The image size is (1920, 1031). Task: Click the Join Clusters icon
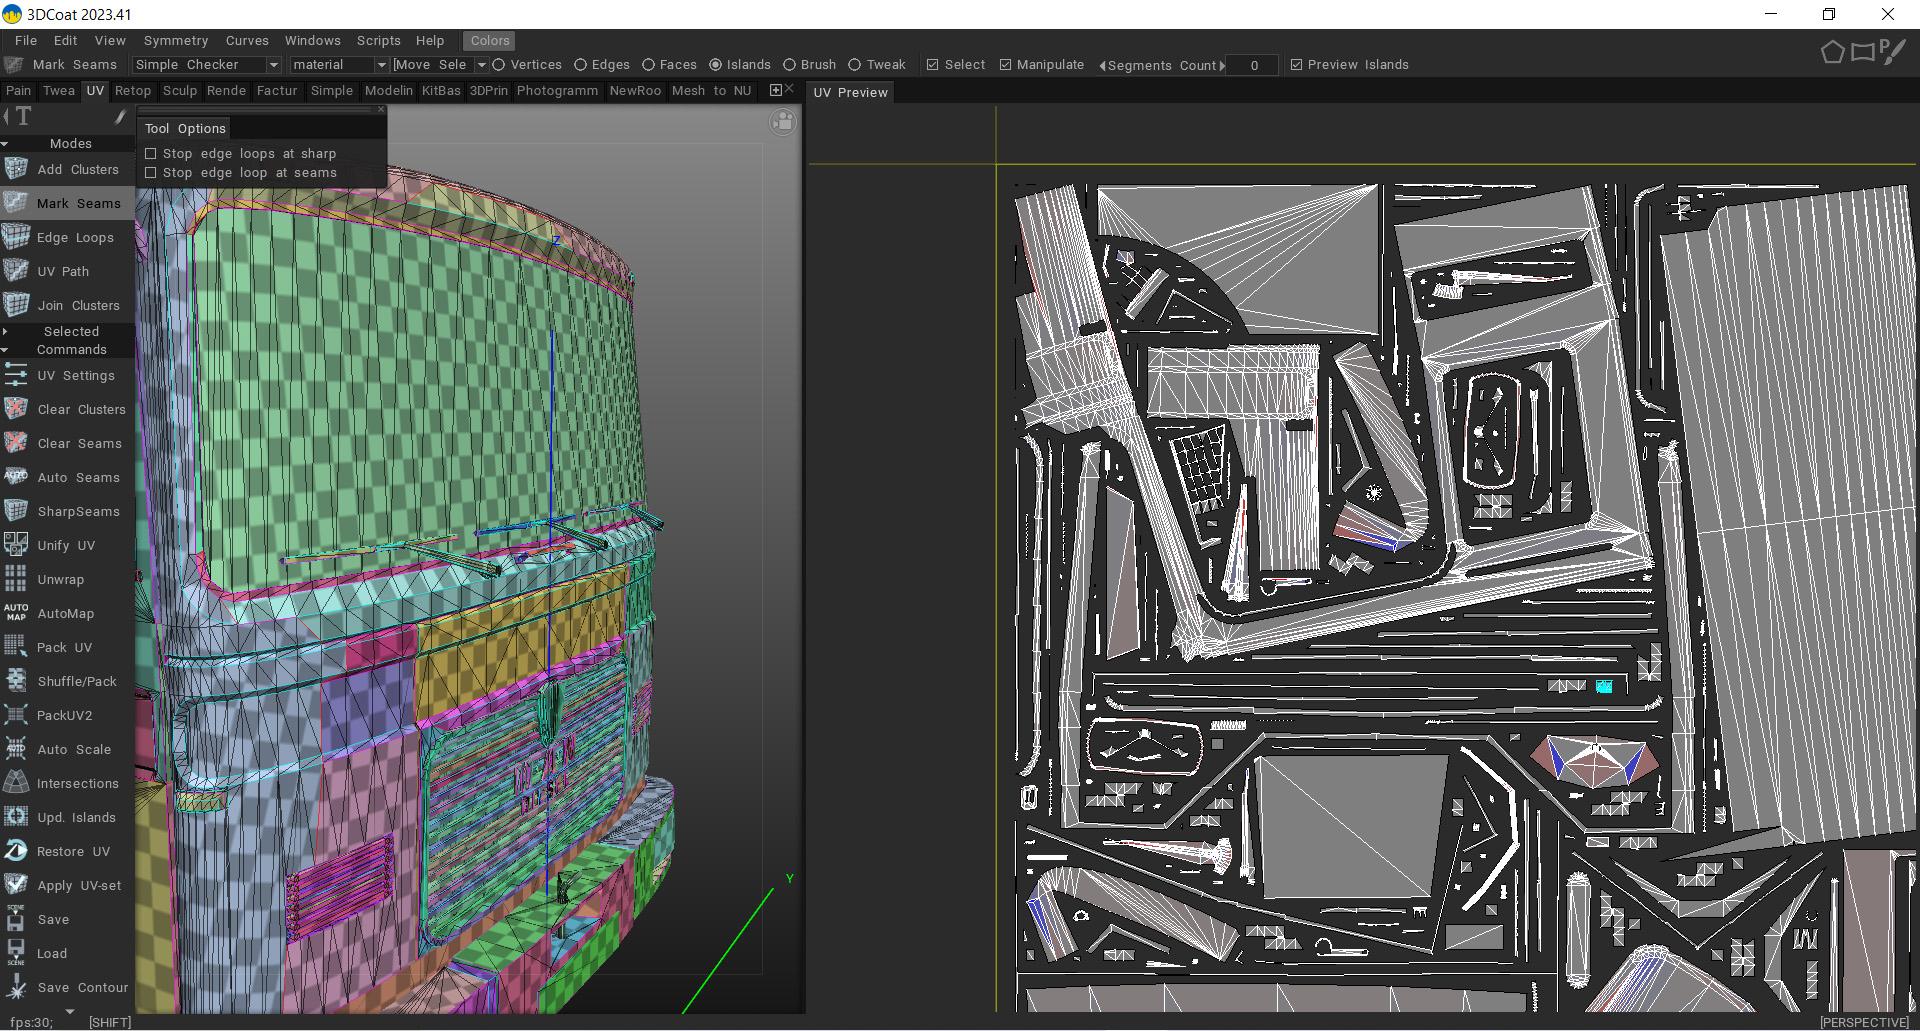tap(16, 305)
